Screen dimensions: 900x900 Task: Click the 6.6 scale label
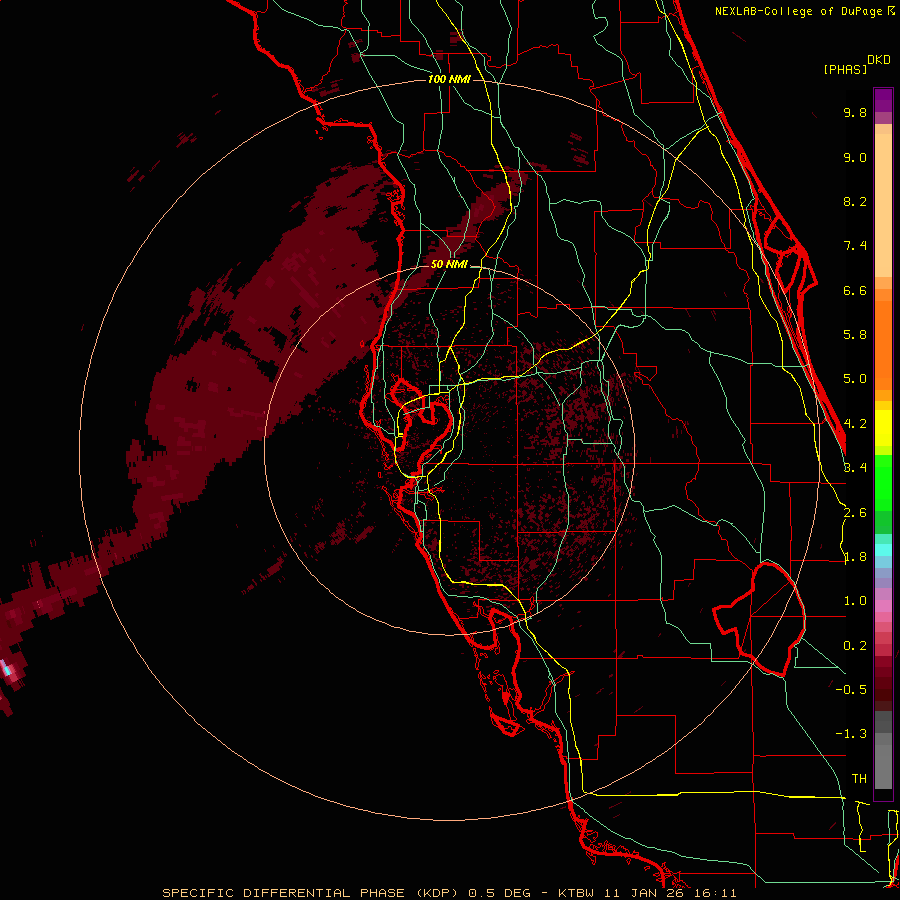[x=855, y=290]
